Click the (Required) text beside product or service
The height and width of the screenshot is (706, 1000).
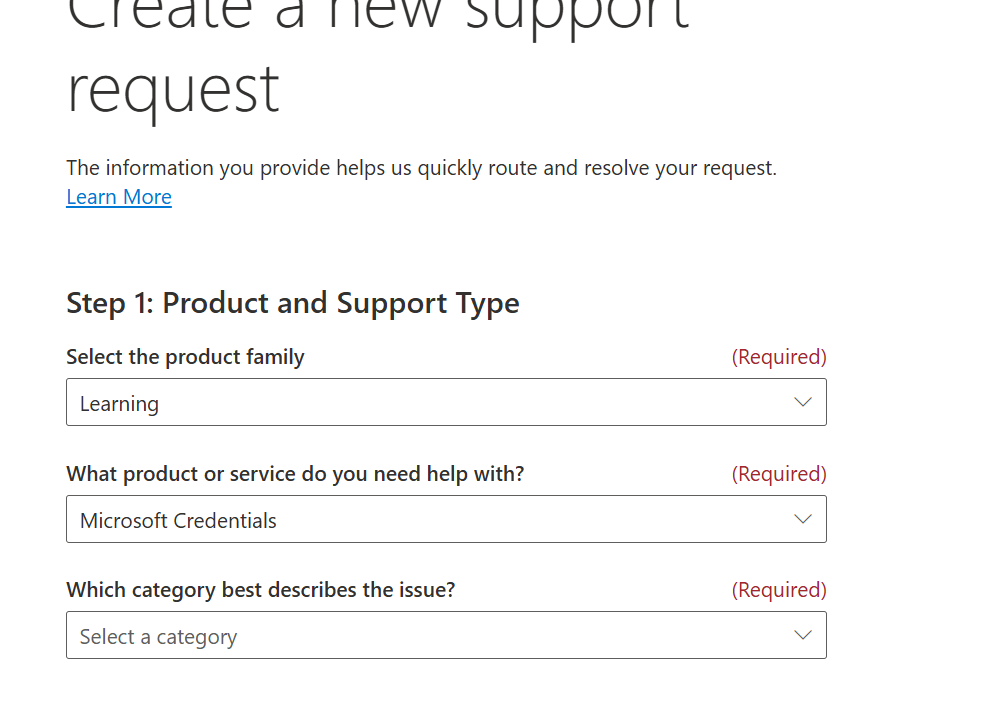pos(779,474)
